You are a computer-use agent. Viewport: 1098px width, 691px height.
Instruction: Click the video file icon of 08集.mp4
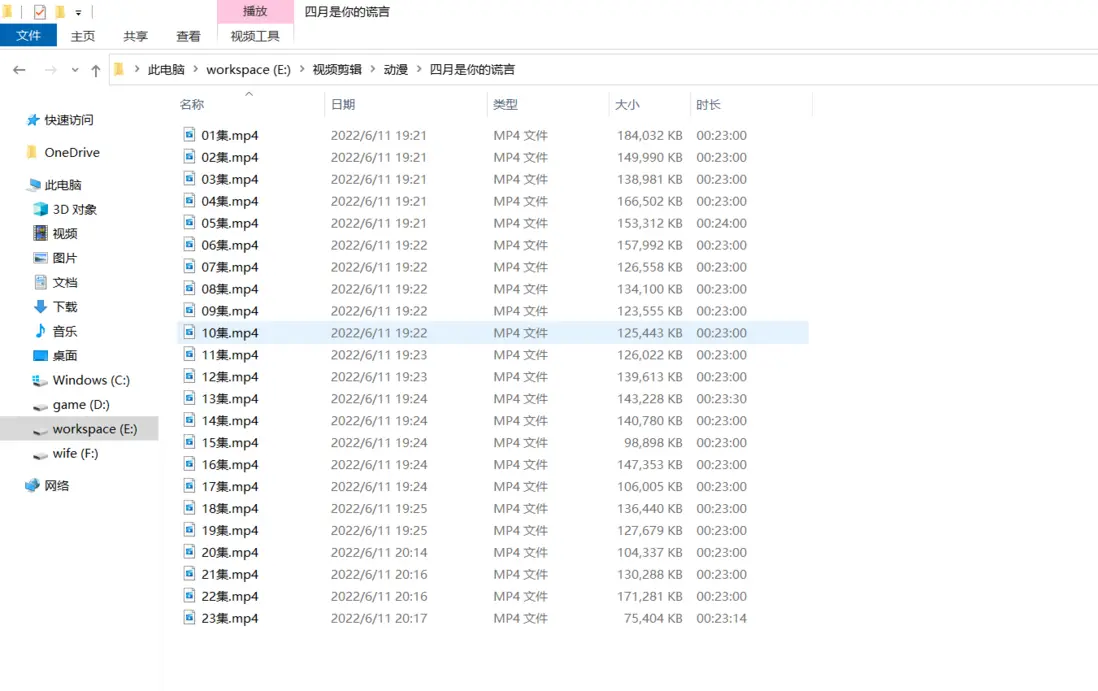189,288
